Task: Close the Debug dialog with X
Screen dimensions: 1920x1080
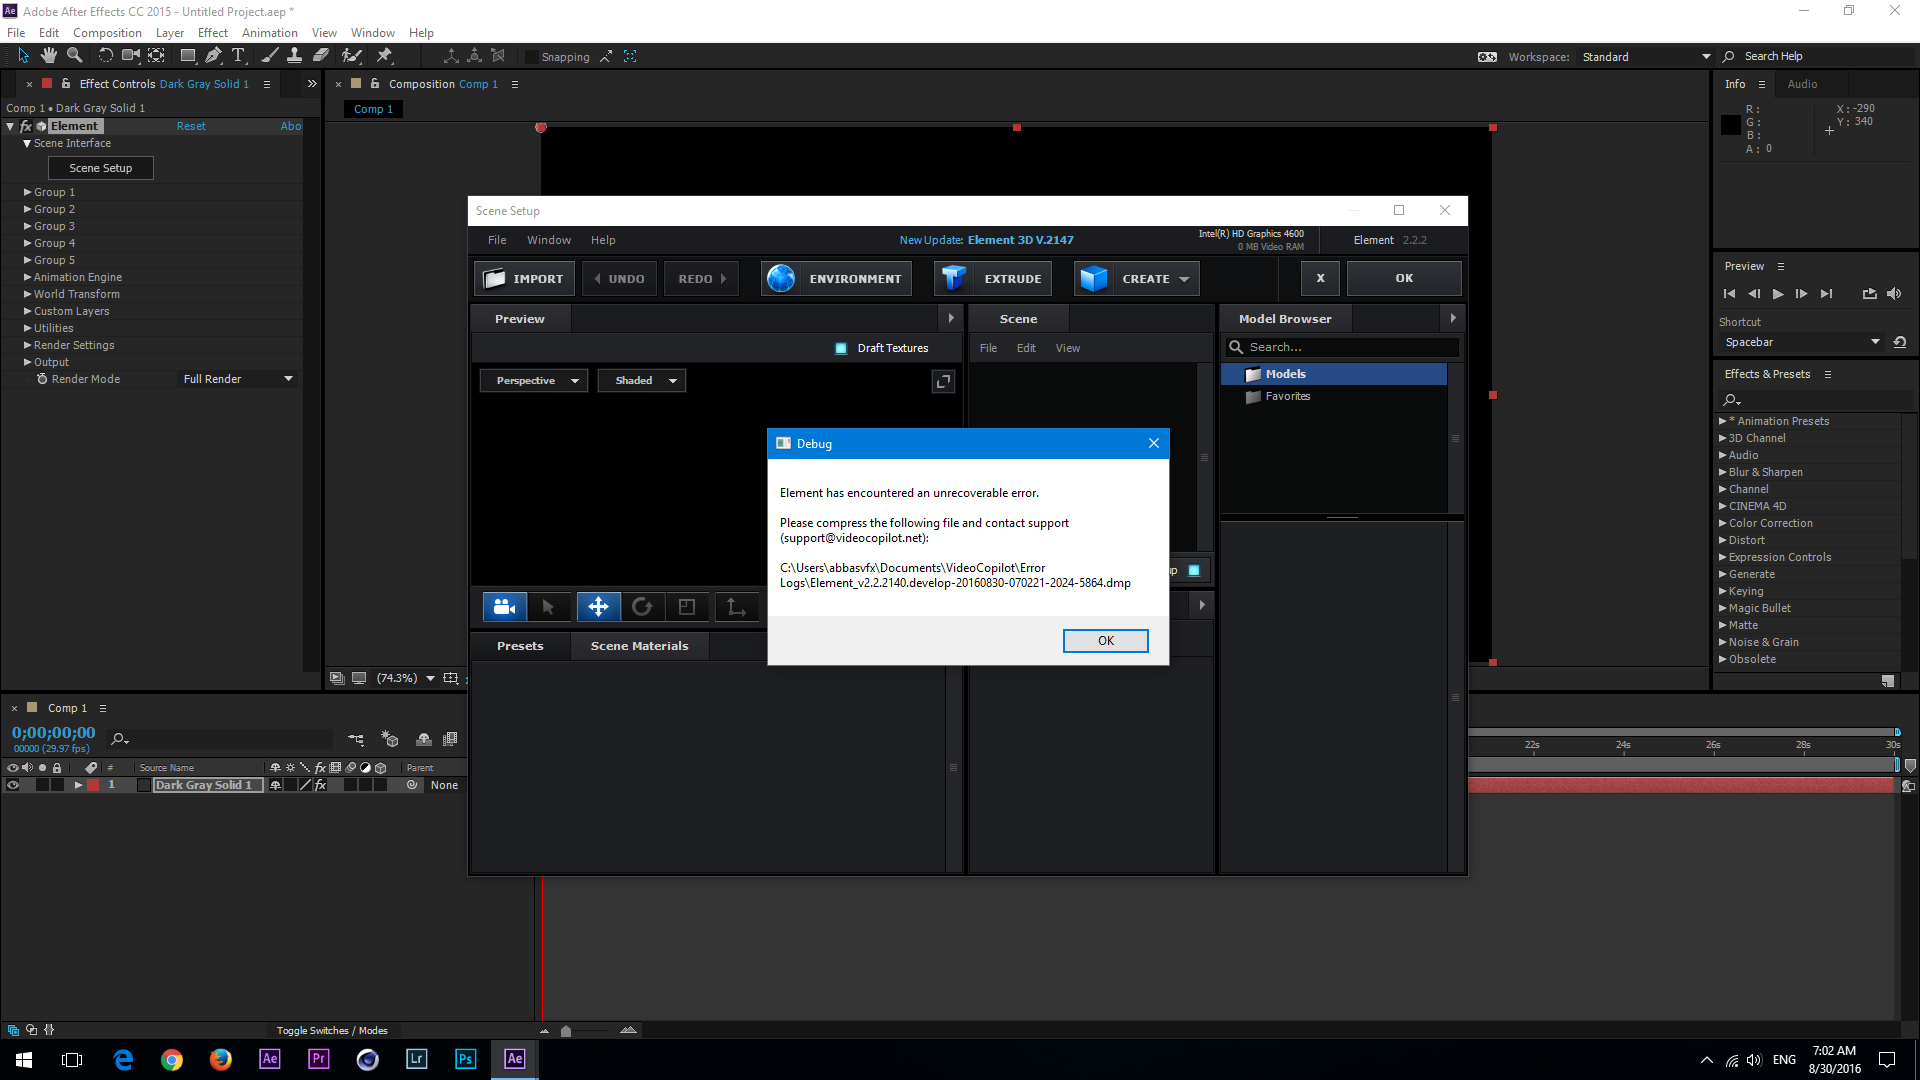Action: point(1154,443)
